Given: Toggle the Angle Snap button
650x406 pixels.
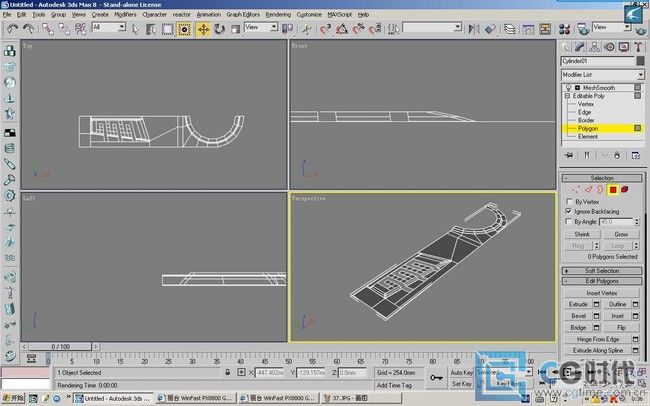Looking at the screenshot, I should (342, 29).
